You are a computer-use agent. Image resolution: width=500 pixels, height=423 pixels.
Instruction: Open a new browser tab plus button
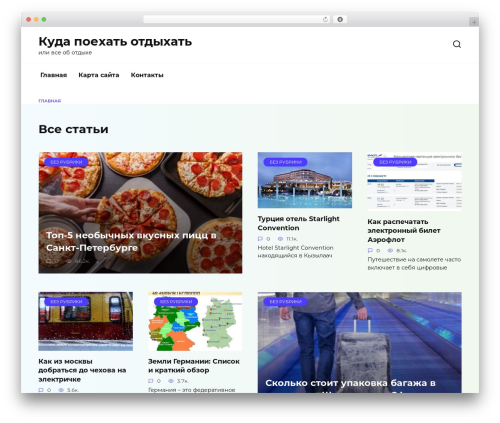(x=474, y=22)
